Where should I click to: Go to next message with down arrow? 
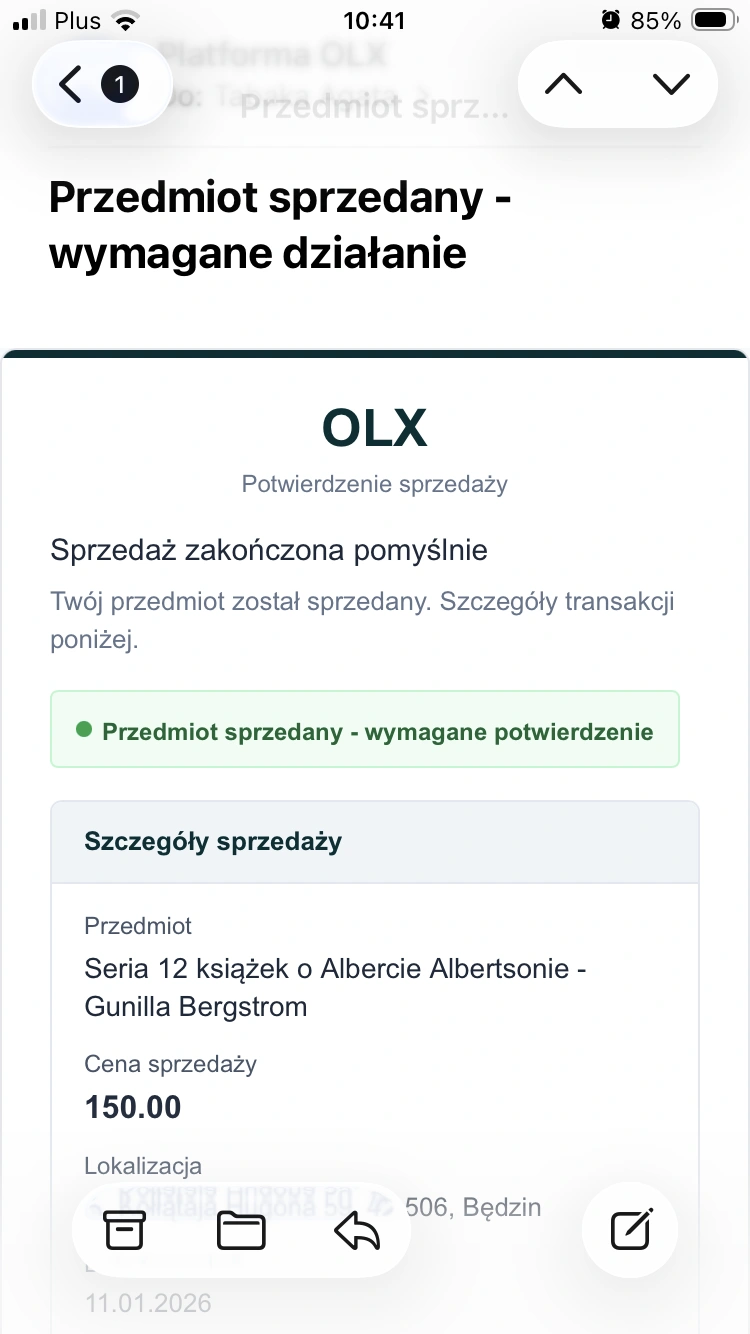pos(670,85)
